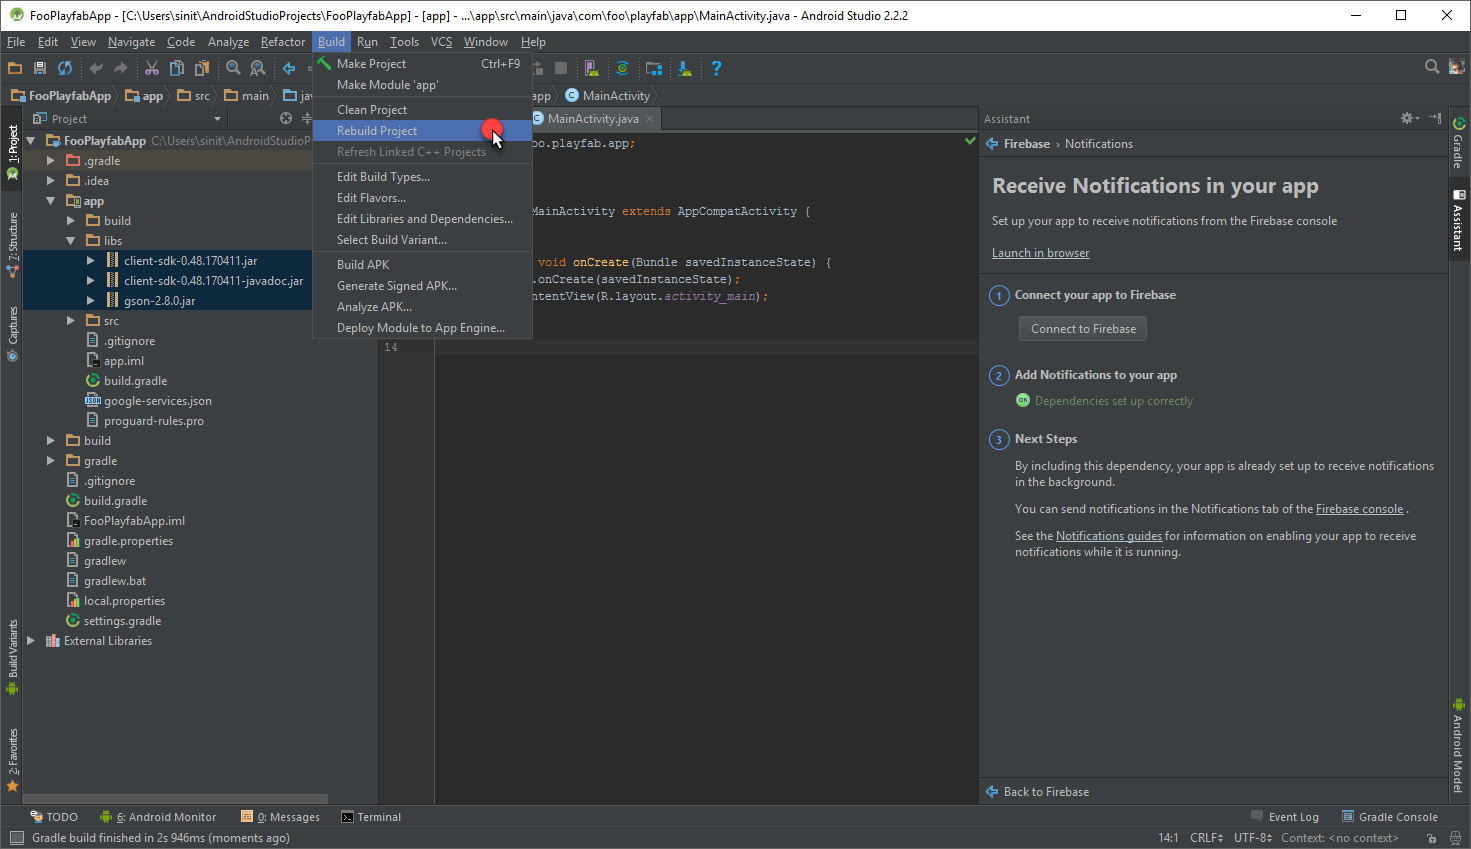
Task: Click the Find magnifier toolbar icon
Action: point(233,68)
